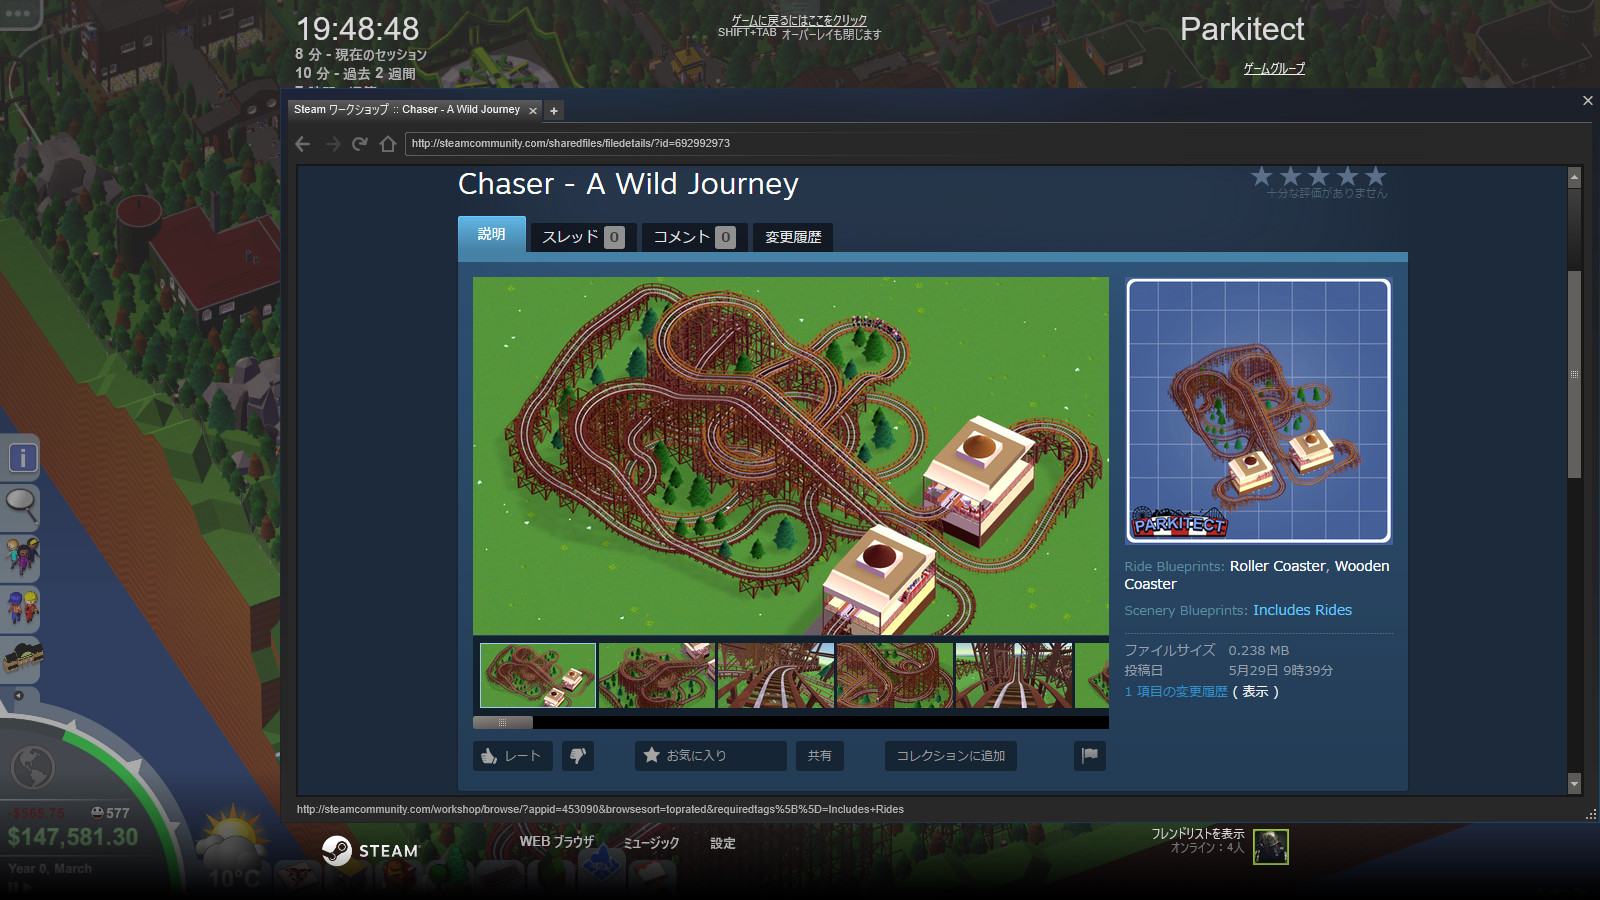
Task: Click the Steam logo in the overlay bar
Action: coord(370,850)
